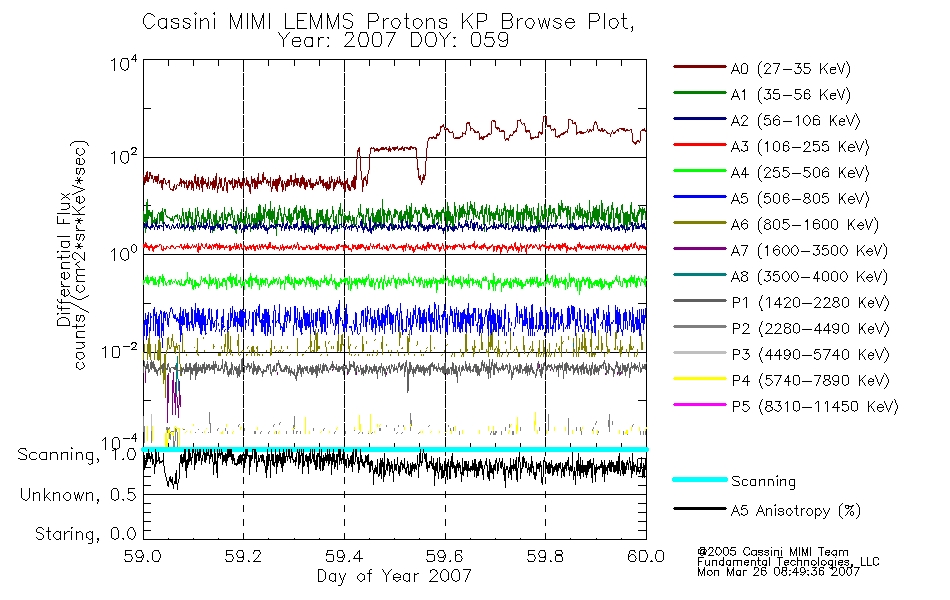
Task: Click the A5 (506-805 KeV) legend label
Action: click(800, 199)
